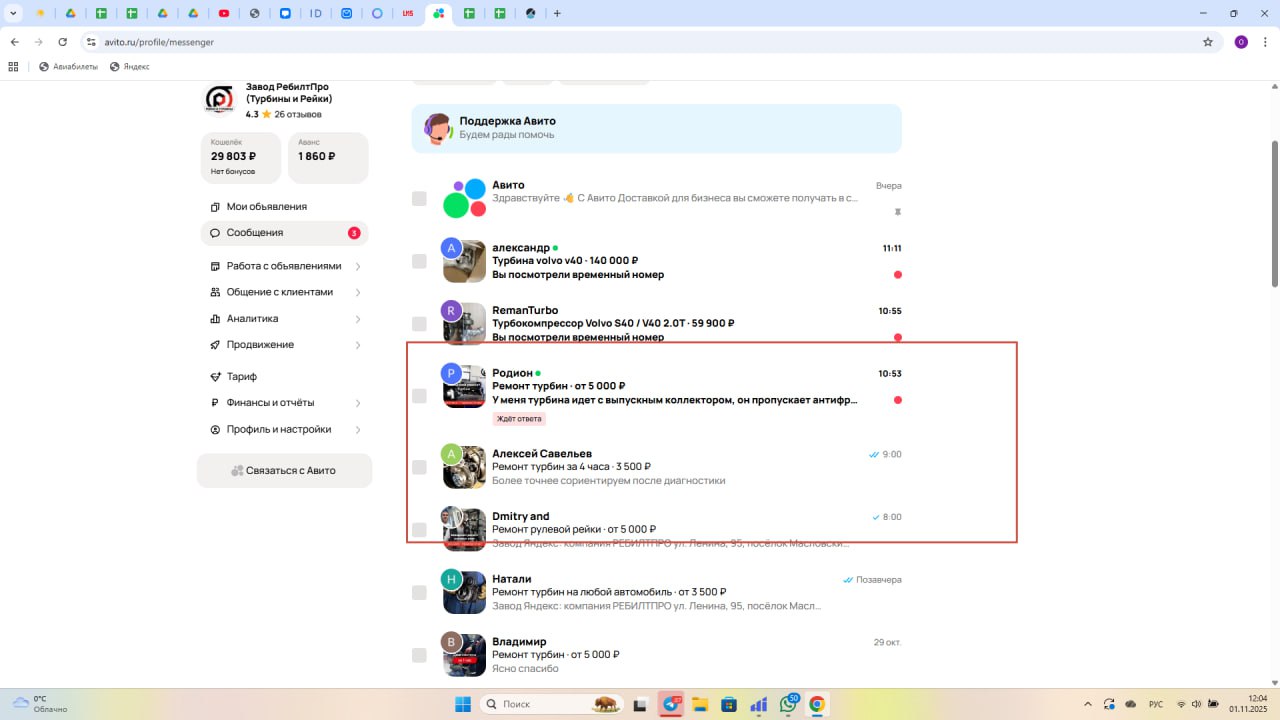Click the volume icon in the system tray
The height and width of the screenshot is (720, 1280).
pyautogui.click(x=1197, y=704)
